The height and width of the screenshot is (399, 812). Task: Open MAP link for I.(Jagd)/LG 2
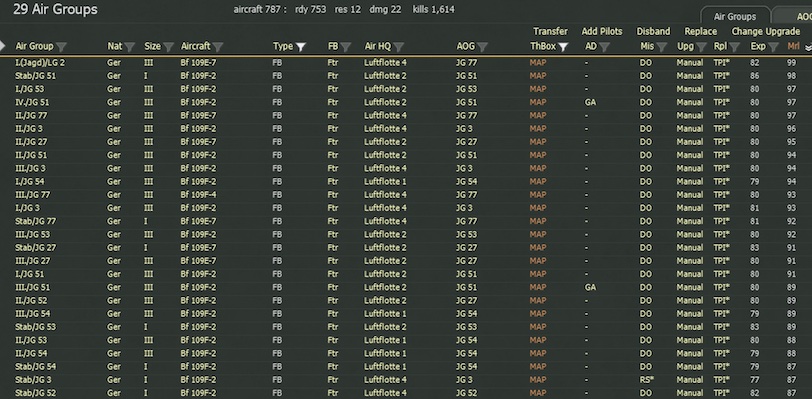[538, 63]
